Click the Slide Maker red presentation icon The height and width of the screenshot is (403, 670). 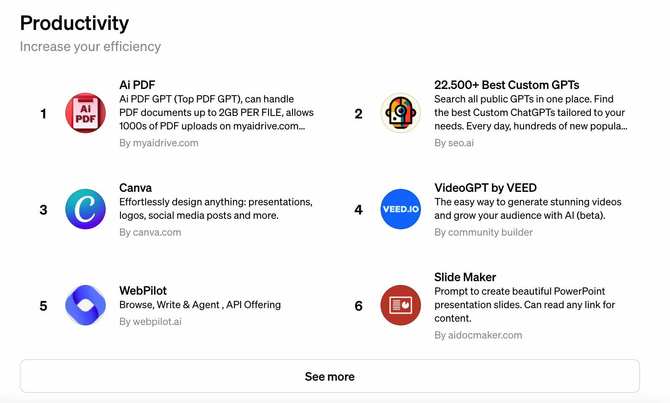(x=400, y=305)
